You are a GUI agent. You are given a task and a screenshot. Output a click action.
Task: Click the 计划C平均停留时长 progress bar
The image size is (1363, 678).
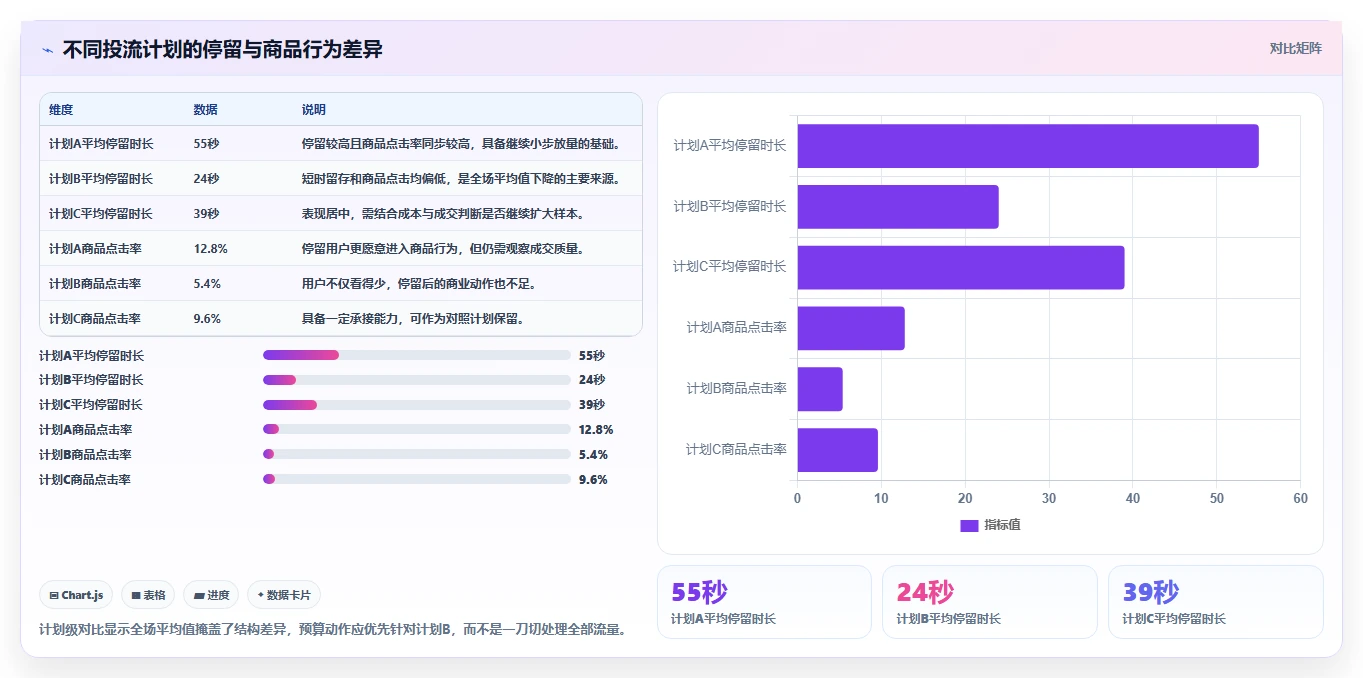[x=417, y=405]
